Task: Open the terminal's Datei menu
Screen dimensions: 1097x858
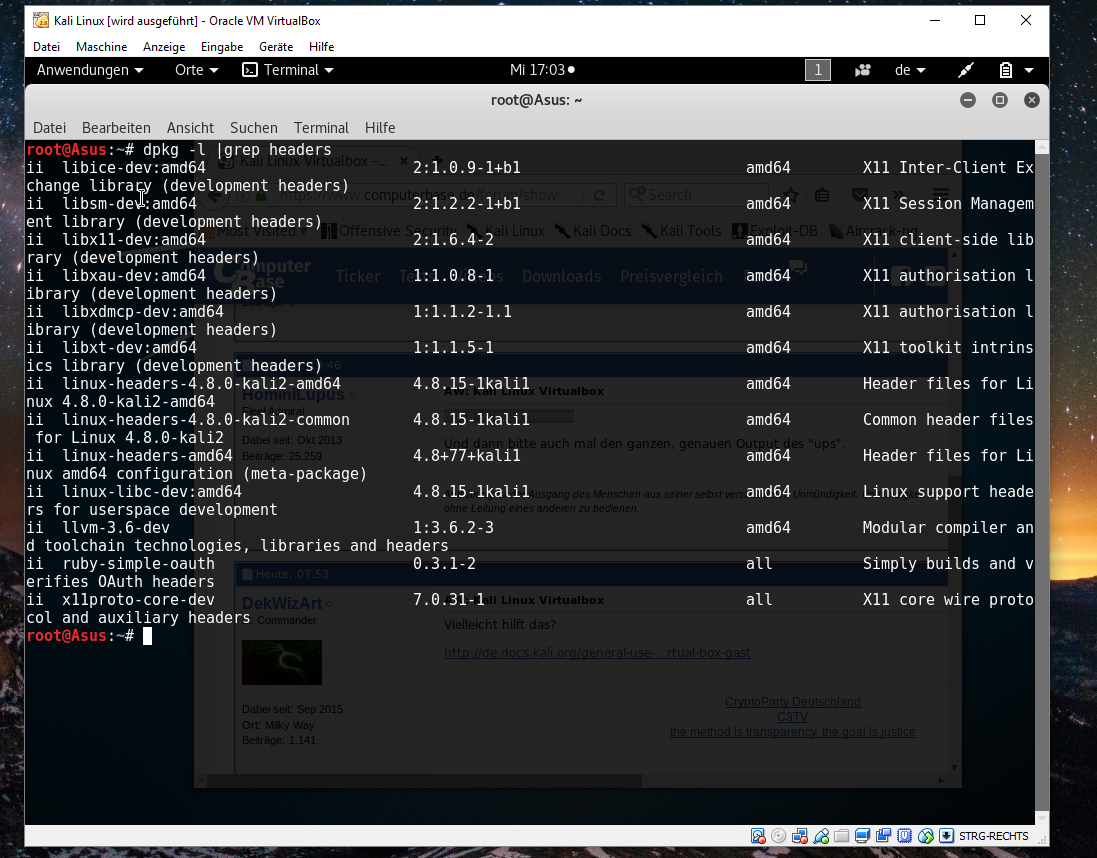Action: pyautogui.click(x=50, y=128)
